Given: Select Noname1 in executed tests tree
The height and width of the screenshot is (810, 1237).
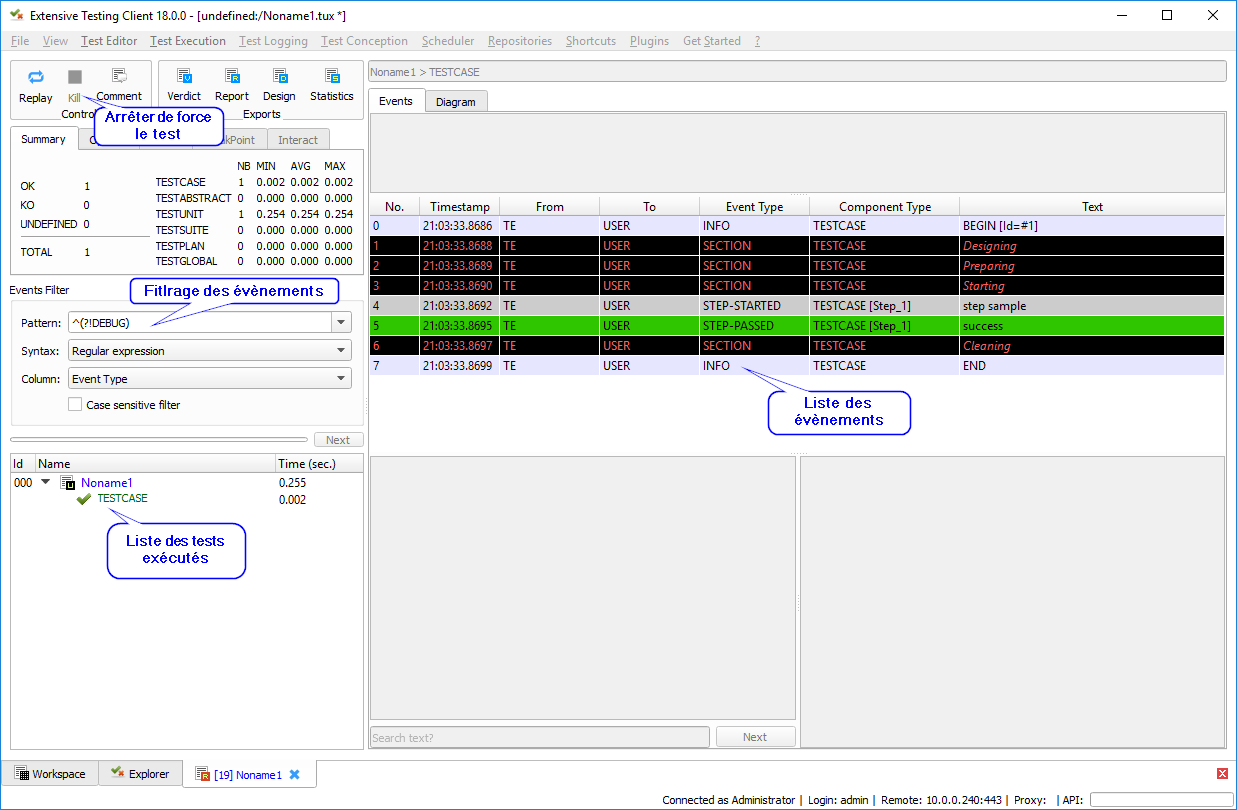Looking at the screenshot, I should pos(107,483).
